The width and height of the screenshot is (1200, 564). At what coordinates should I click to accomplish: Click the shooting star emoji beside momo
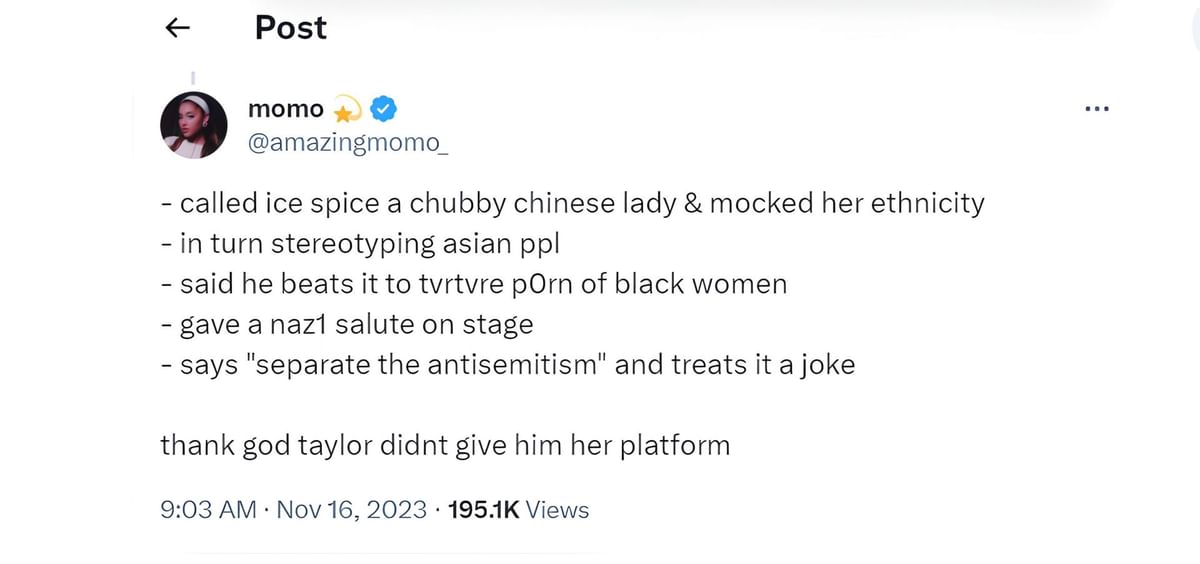point(346,109)
